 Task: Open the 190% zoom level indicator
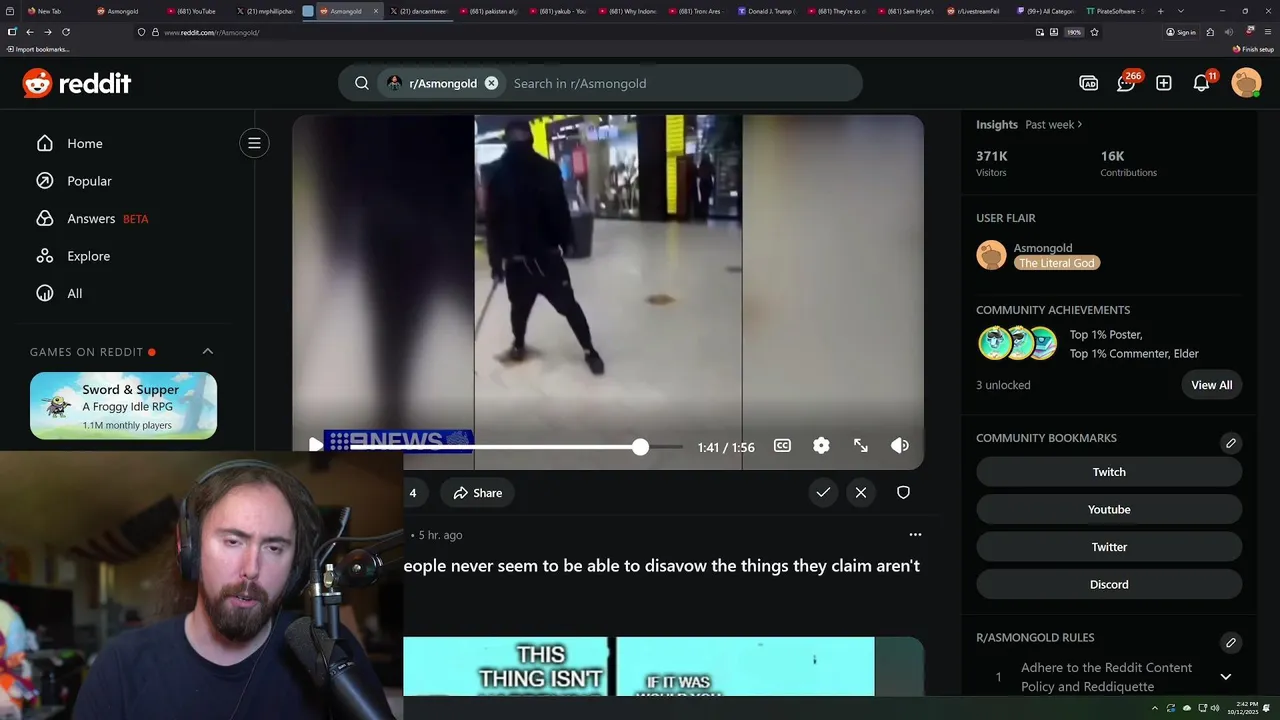[1074, 32]
